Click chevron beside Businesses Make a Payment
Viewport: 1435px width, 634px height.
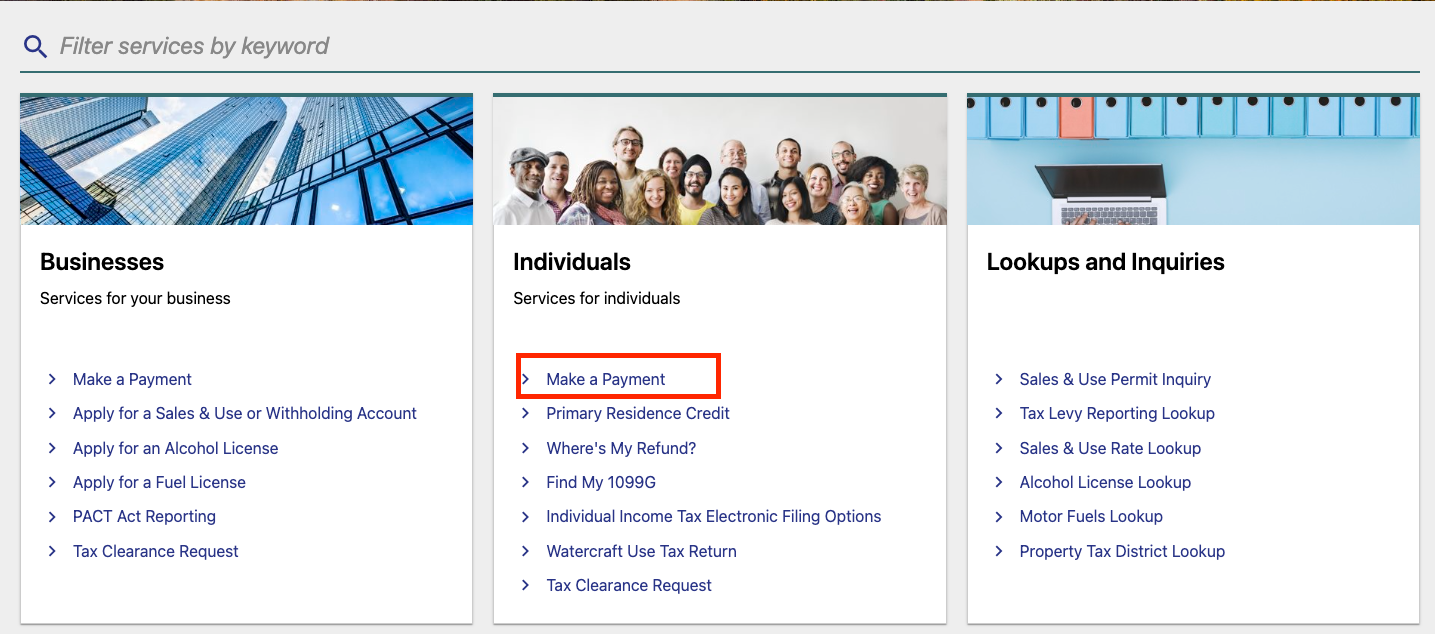tap(52, 379)
